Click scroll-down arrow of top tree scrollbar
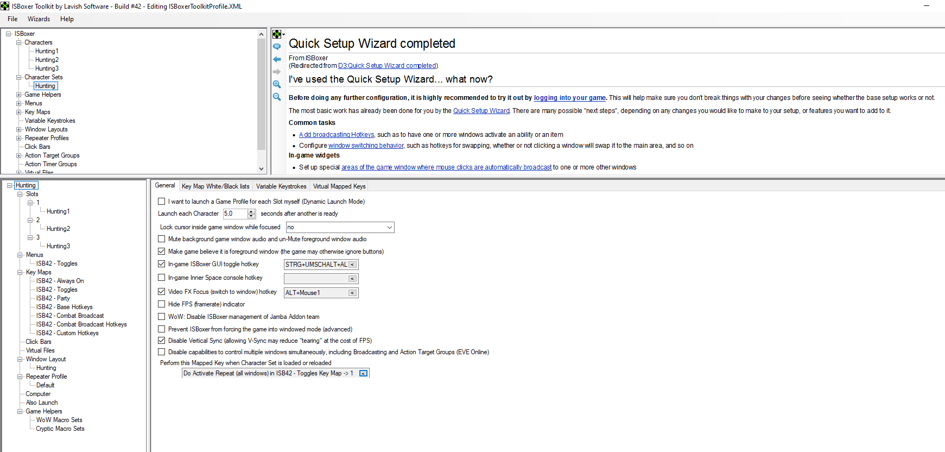This screenshot has width=945, height=452. pyautogui.click(x=261, y=169)
